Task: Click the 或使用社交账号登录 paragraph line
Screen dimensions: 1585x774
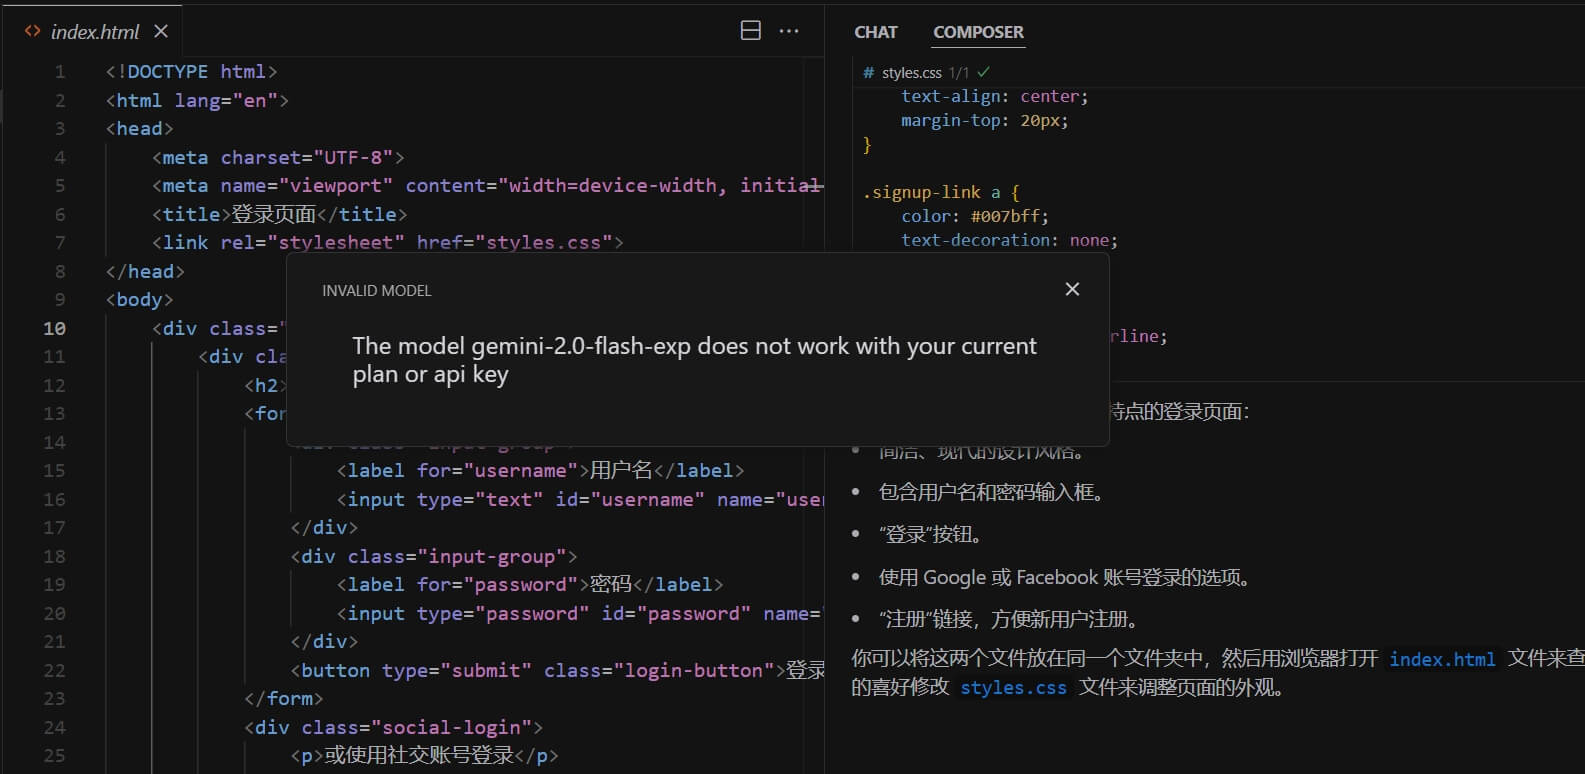Action: pyautogui.click(x=424, y=755)
